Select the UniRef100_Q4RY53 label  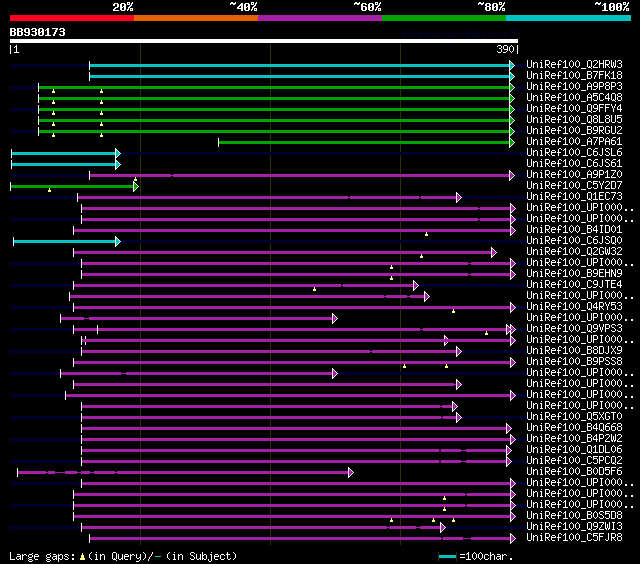[x=574, y=307]
